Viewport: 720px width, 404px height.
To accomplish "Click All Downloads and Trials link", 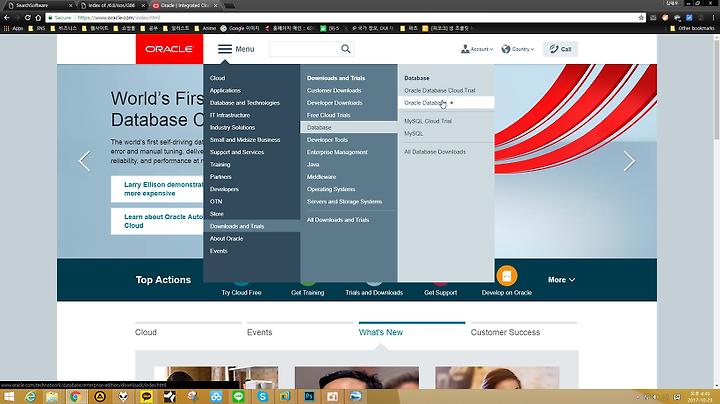I will pos(338,220).
